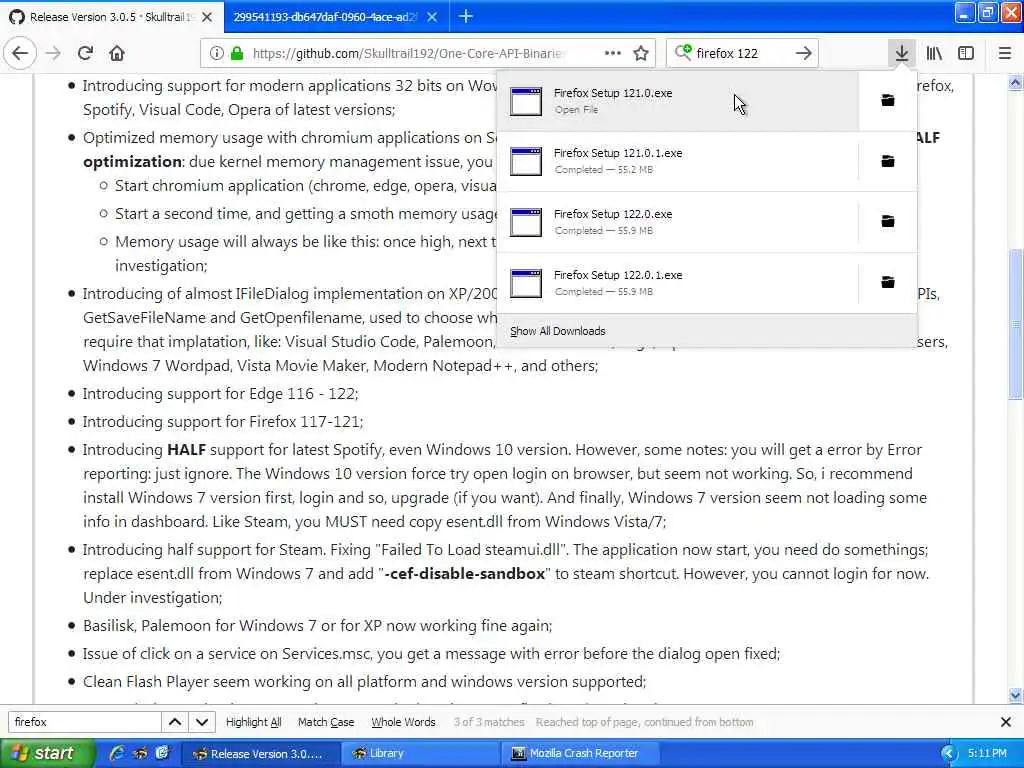Image resolution: width=1024 pixels, height=768 pixels.
Task: Bookmark this page with the star
Action: coord(641,53)
